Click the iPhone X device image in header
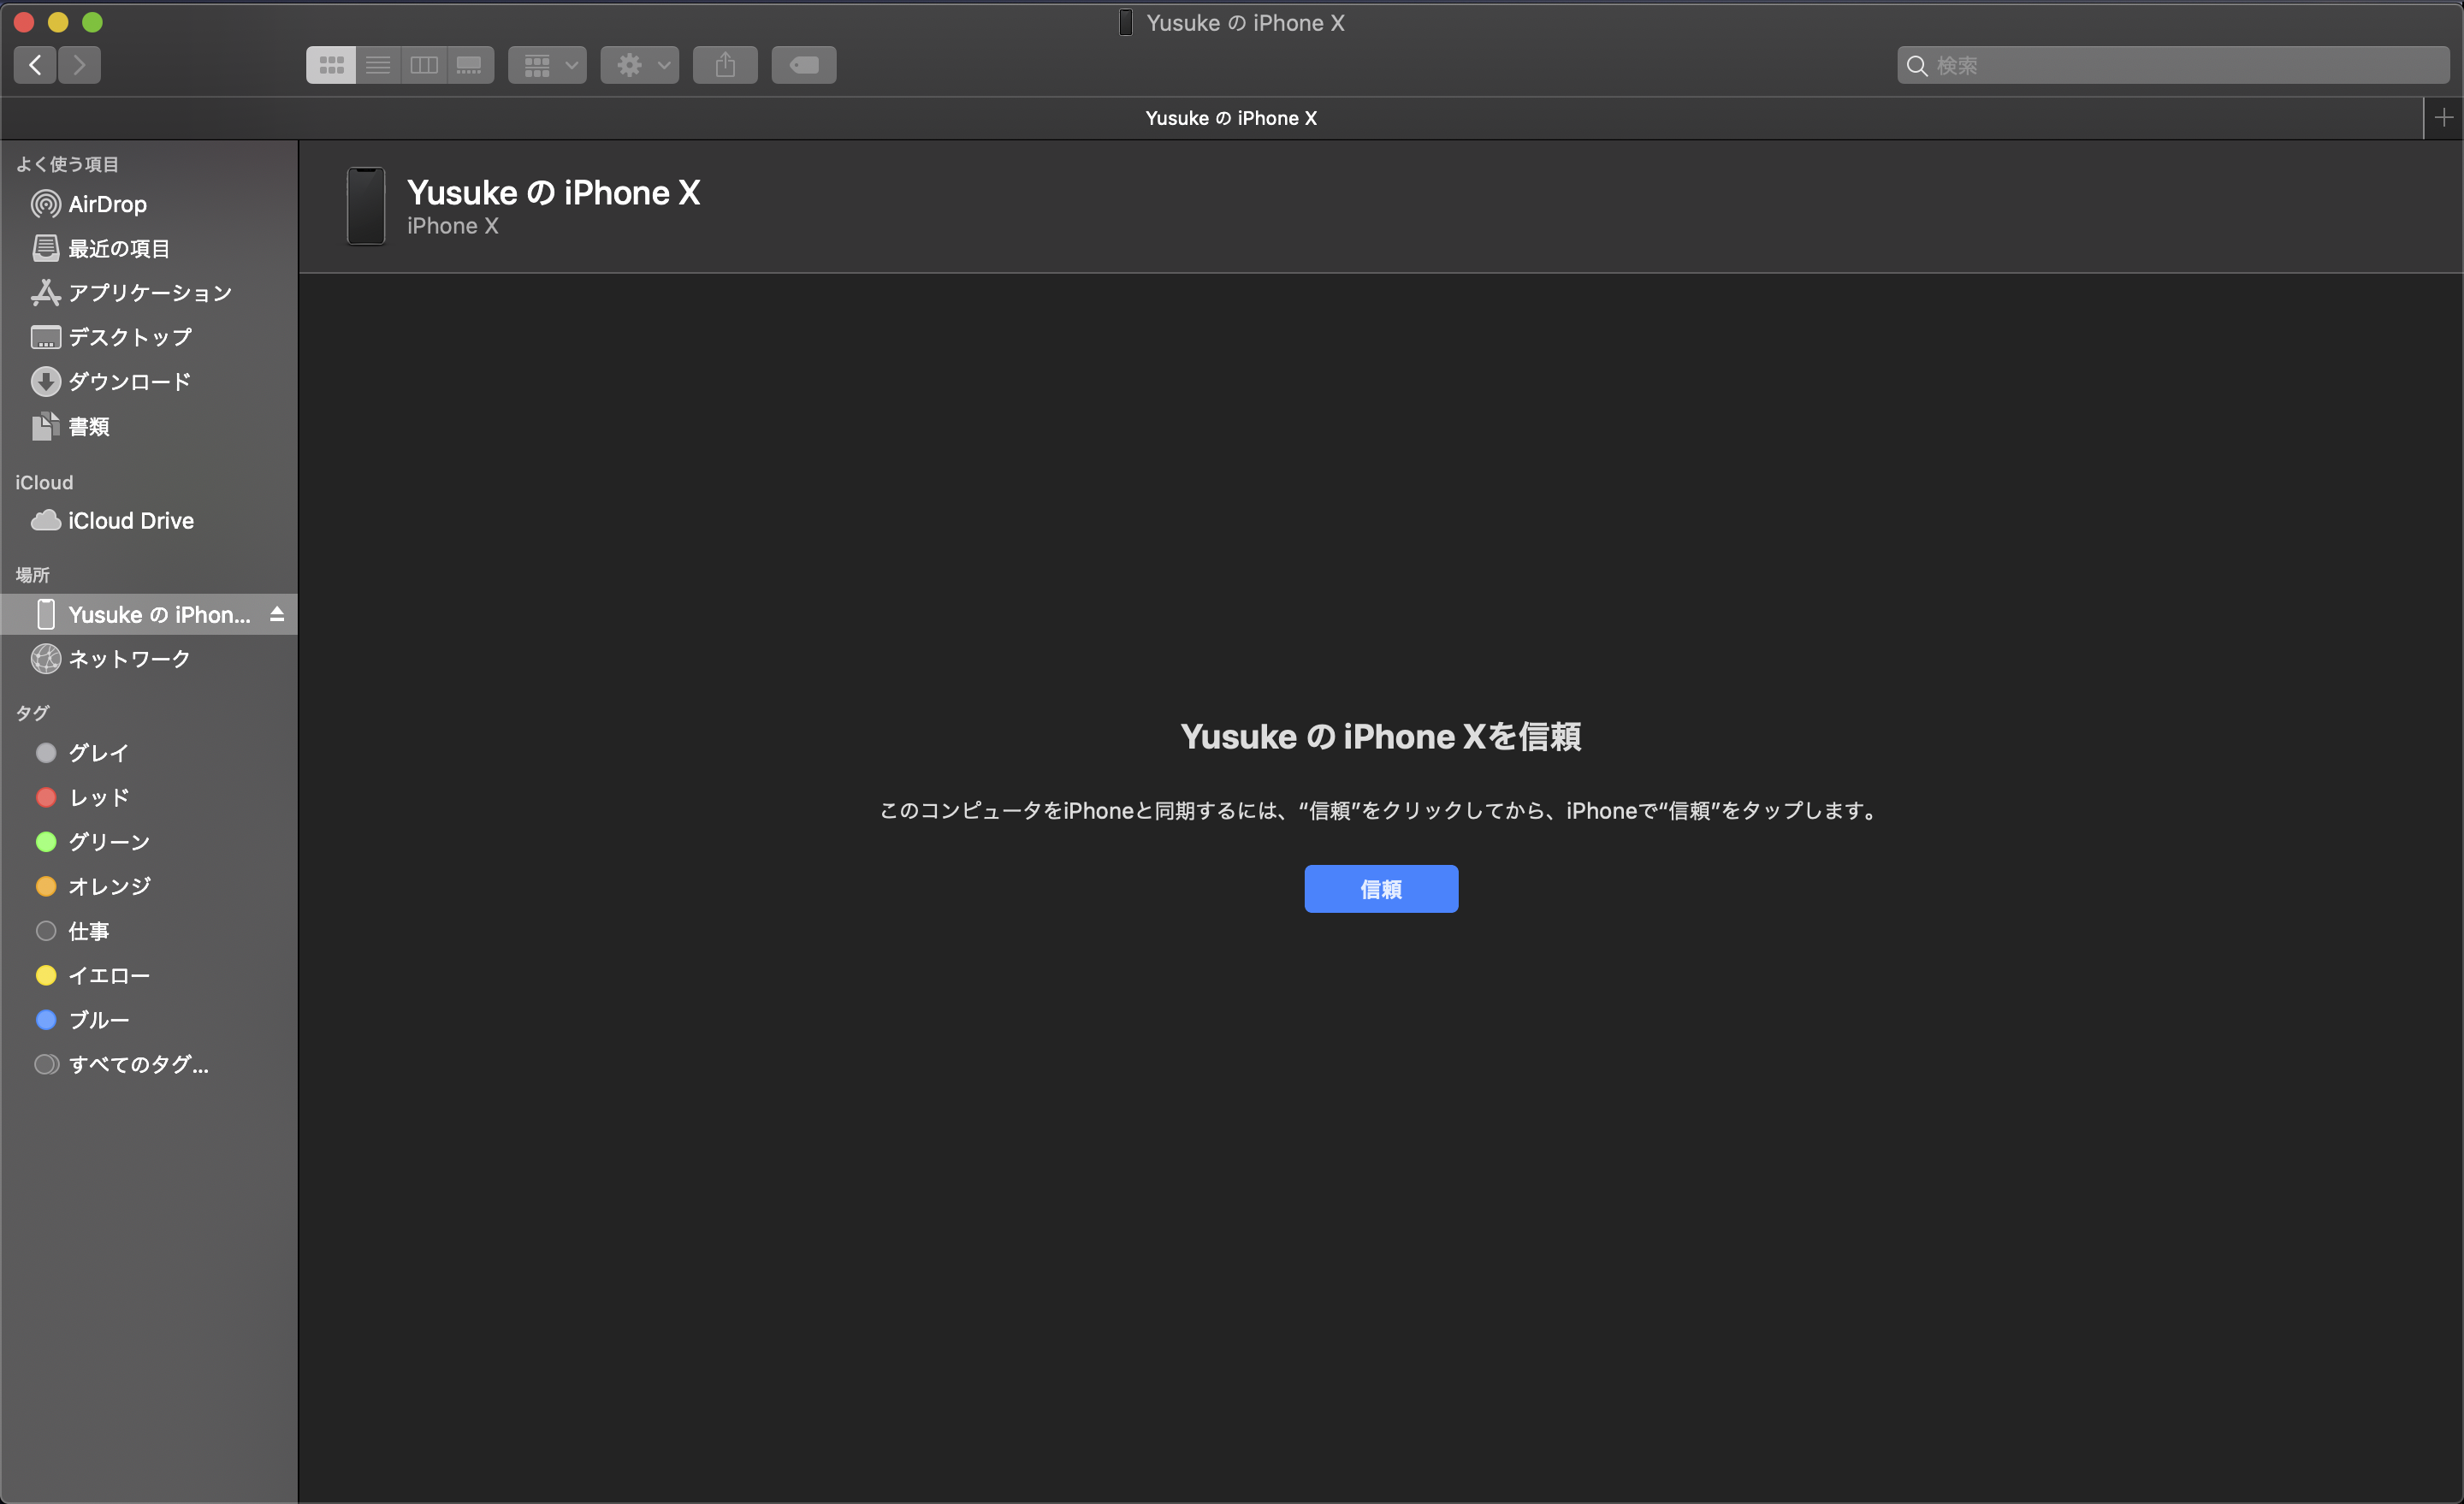 [366, 206]
